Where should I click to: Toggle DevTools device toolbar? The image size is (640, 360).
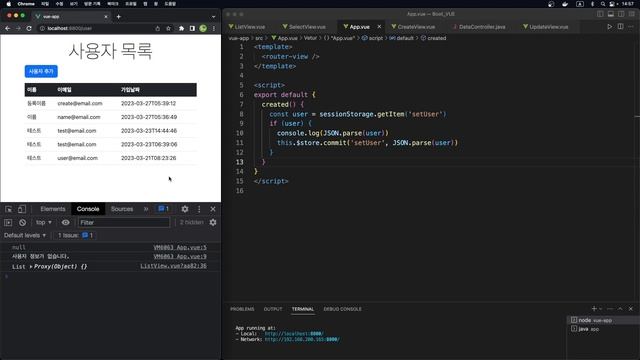(x=22, y=209)
